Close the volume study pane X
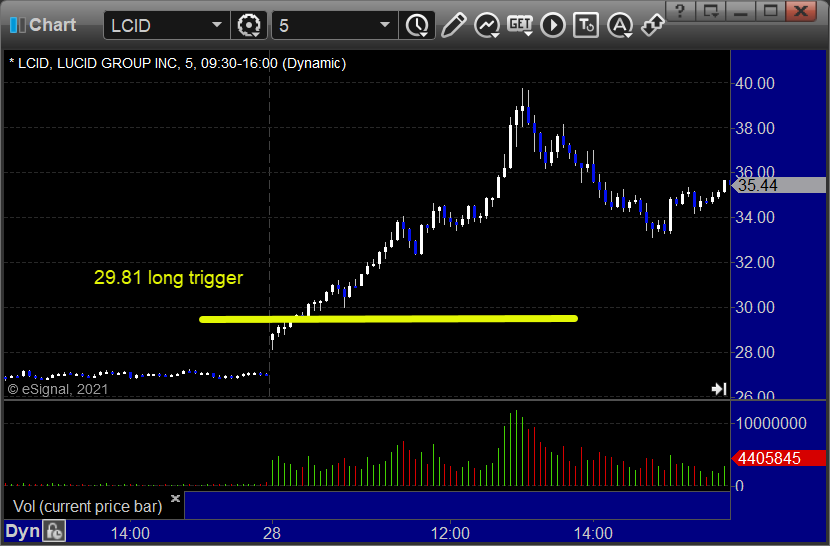The height and width of the screenshot is (546, 830). (175, 498)
